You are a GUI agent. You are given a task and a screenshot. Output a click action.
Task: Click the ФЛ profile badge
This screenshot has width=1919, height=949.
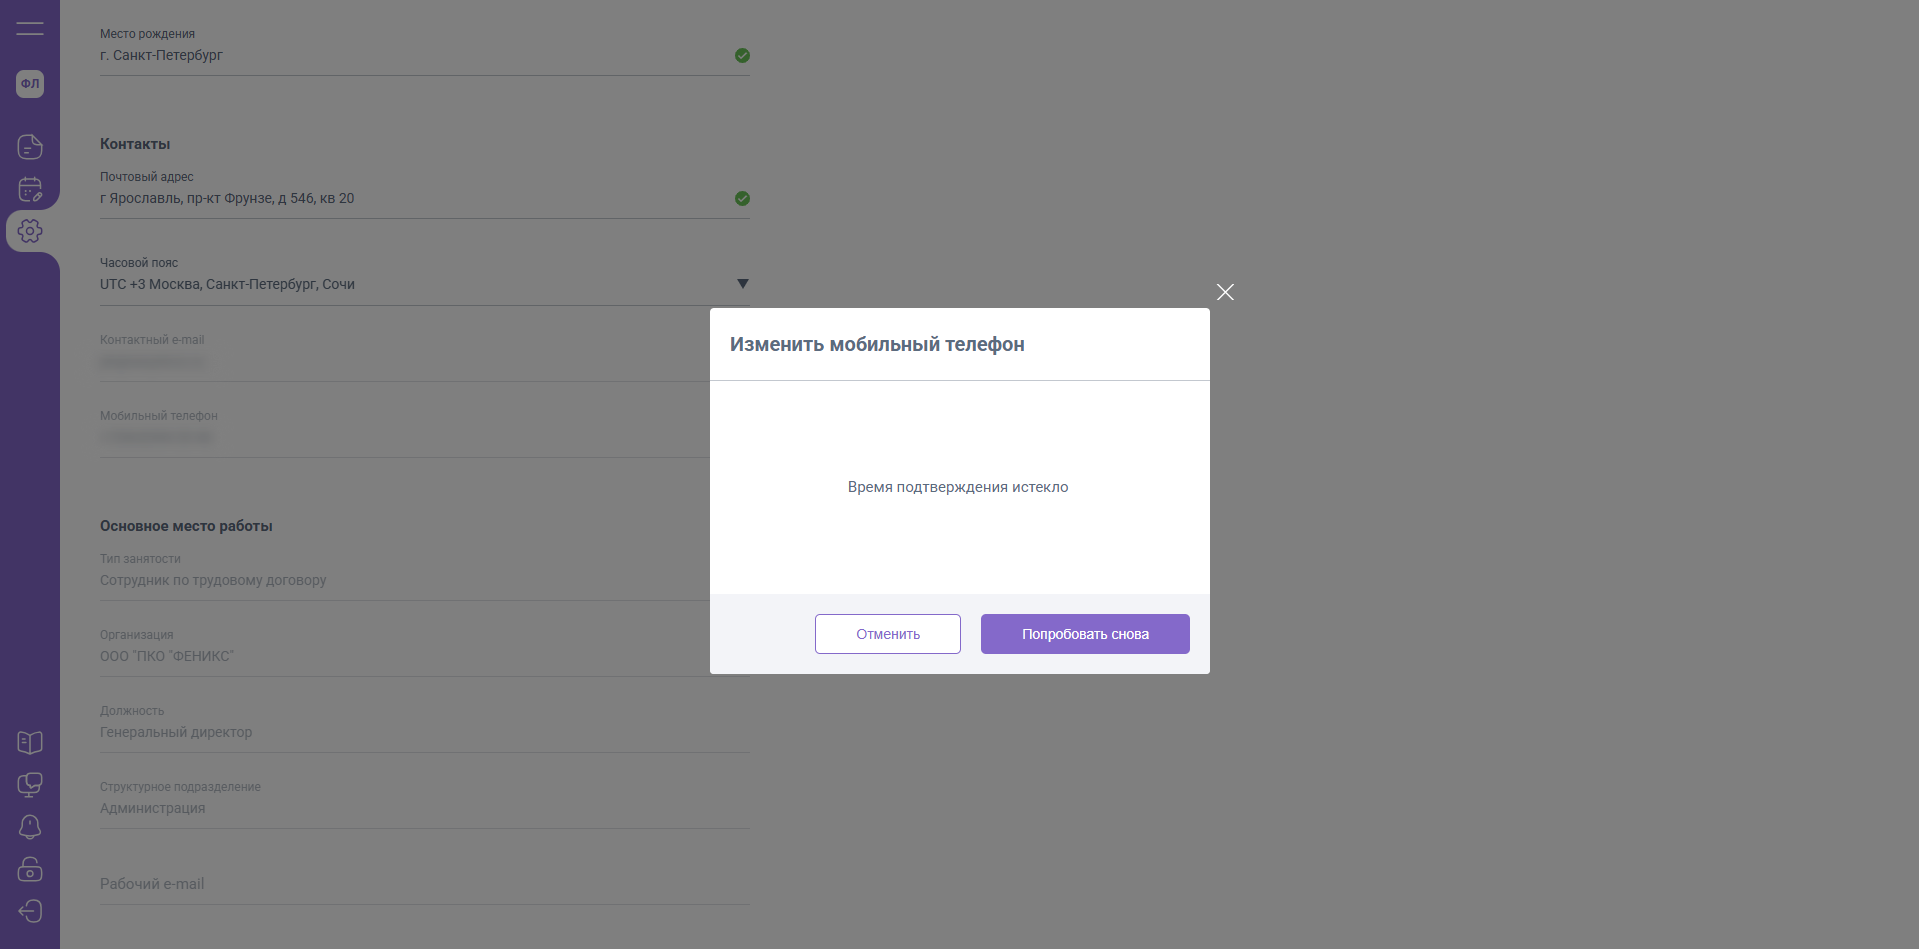30,84
